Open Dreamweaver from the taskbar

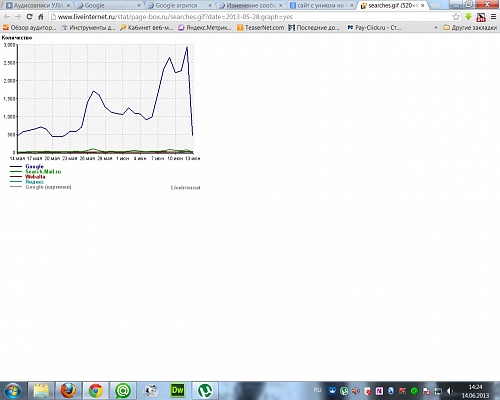(177, 390)
